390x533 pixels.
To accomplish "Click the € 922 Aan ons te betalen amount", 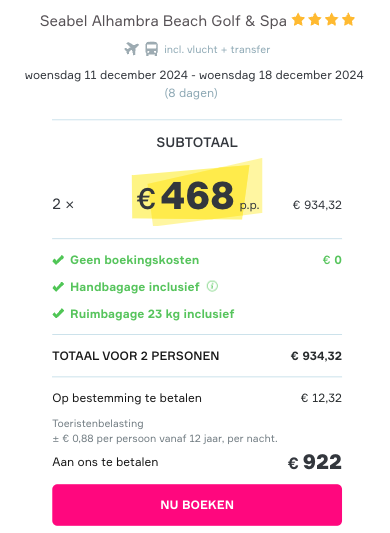I will coord(315,462).
